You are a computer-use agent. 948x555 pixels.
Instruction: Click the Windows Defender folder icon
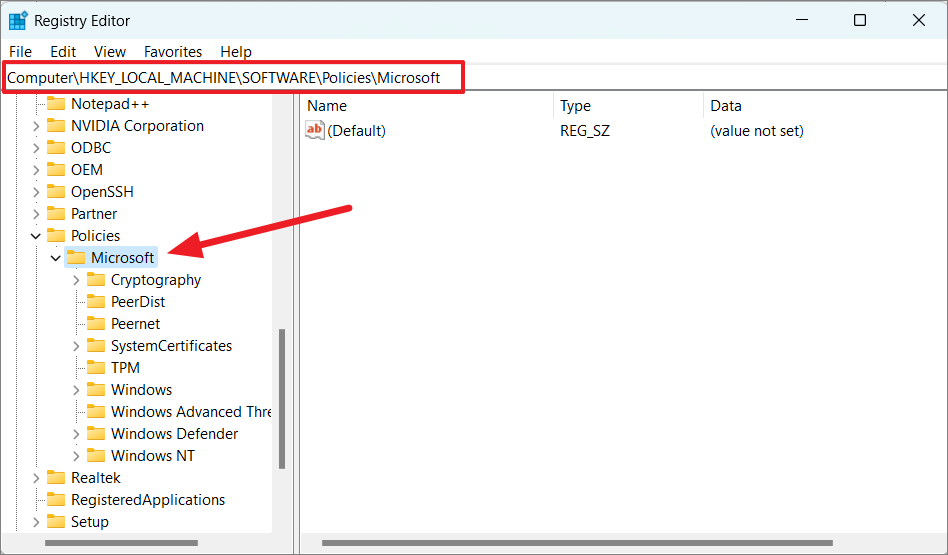coord(96,433)
